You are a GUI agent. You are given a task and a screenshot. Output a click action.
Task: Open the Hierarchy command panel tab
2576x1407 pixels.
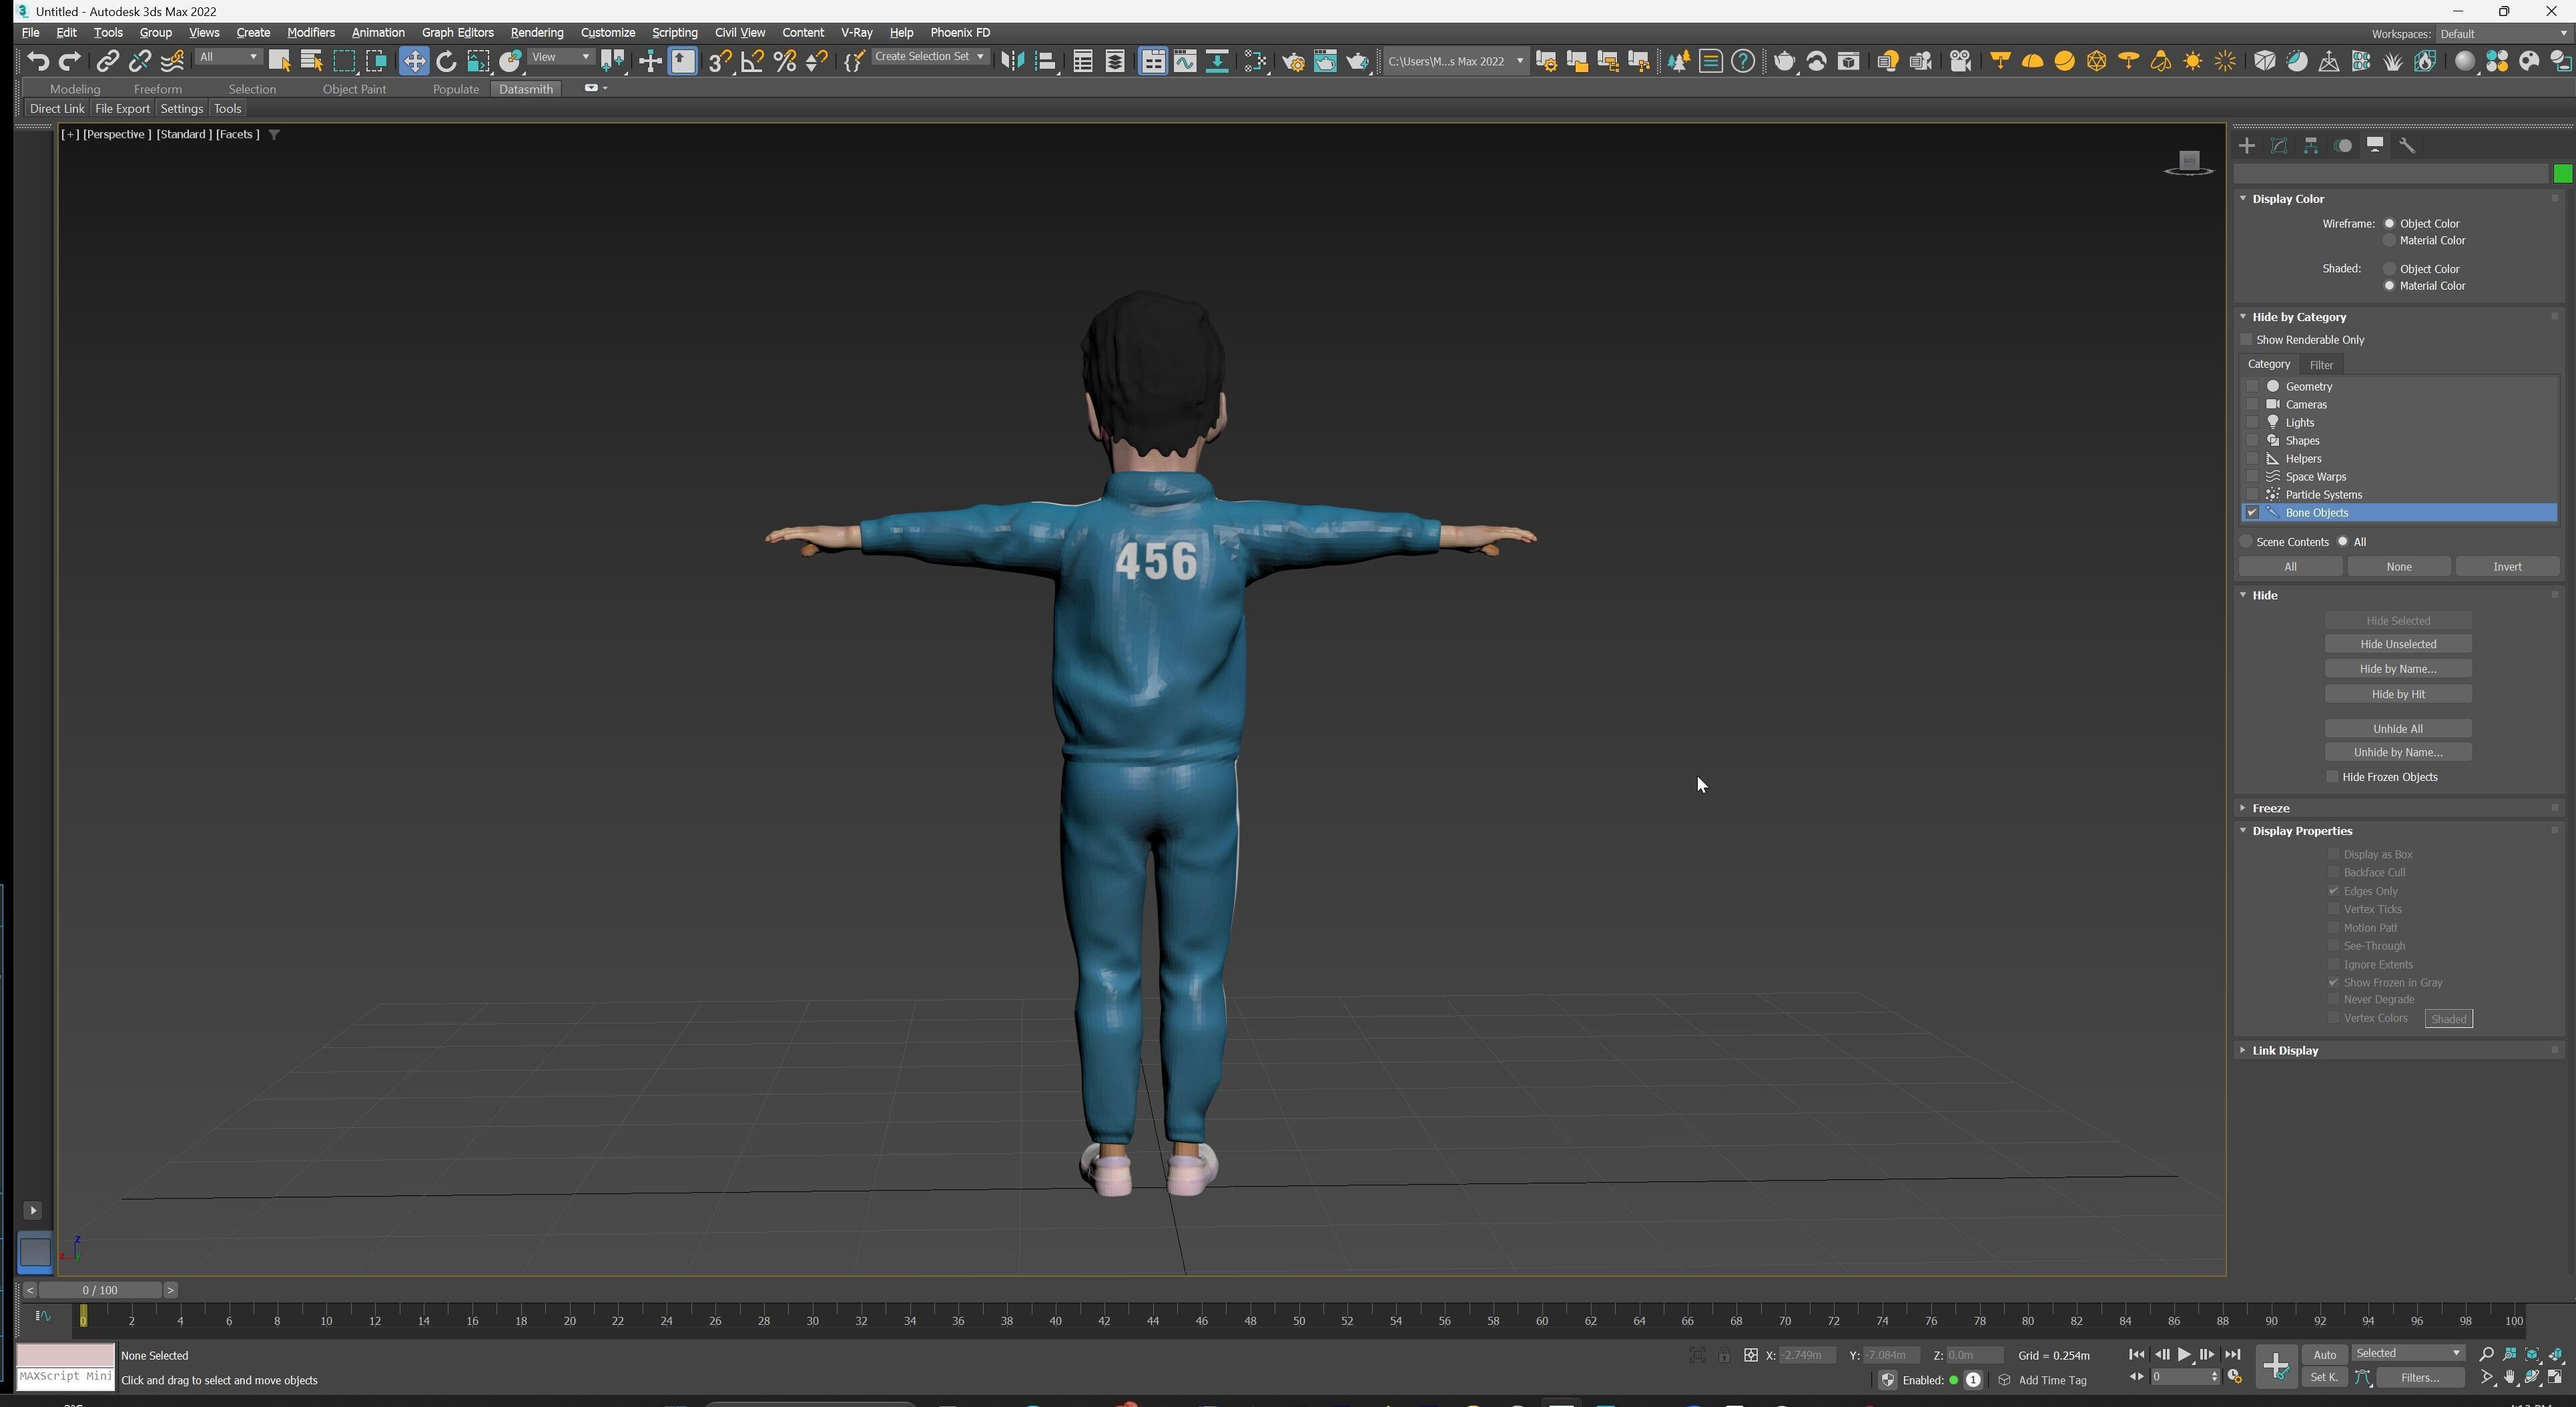[2311, 146]
